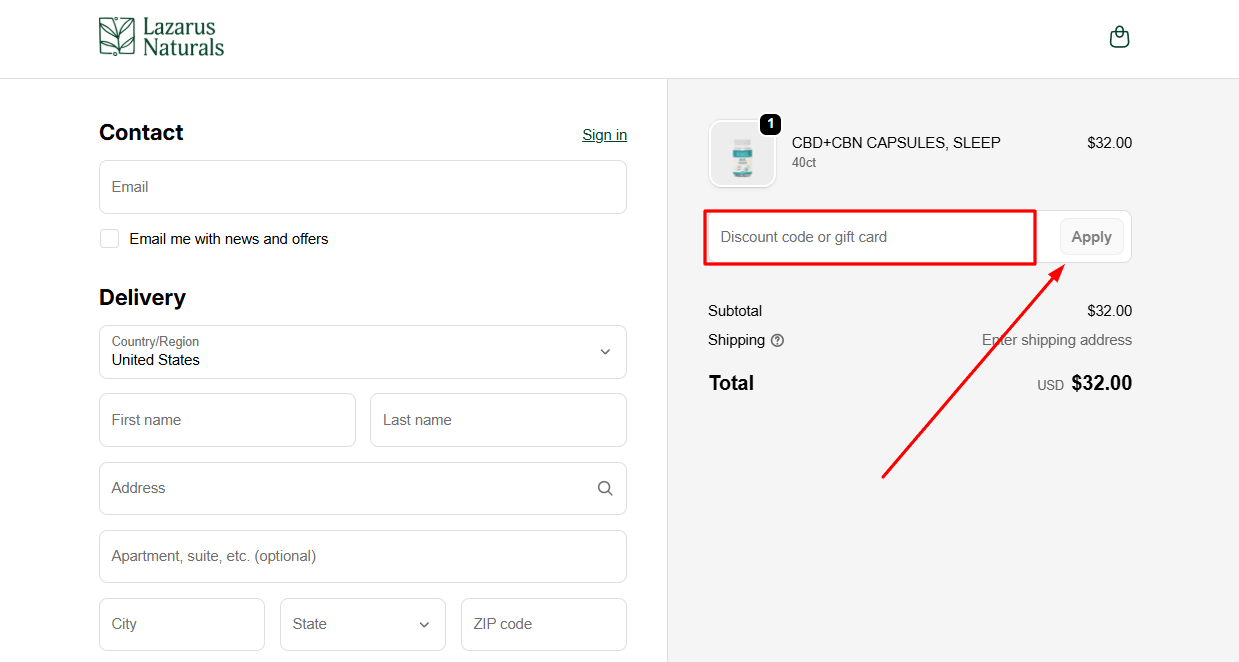The height and width of the screenshot is (662, 1239).
Task: Open the shopping bag cart icon
Action: 1119,37
